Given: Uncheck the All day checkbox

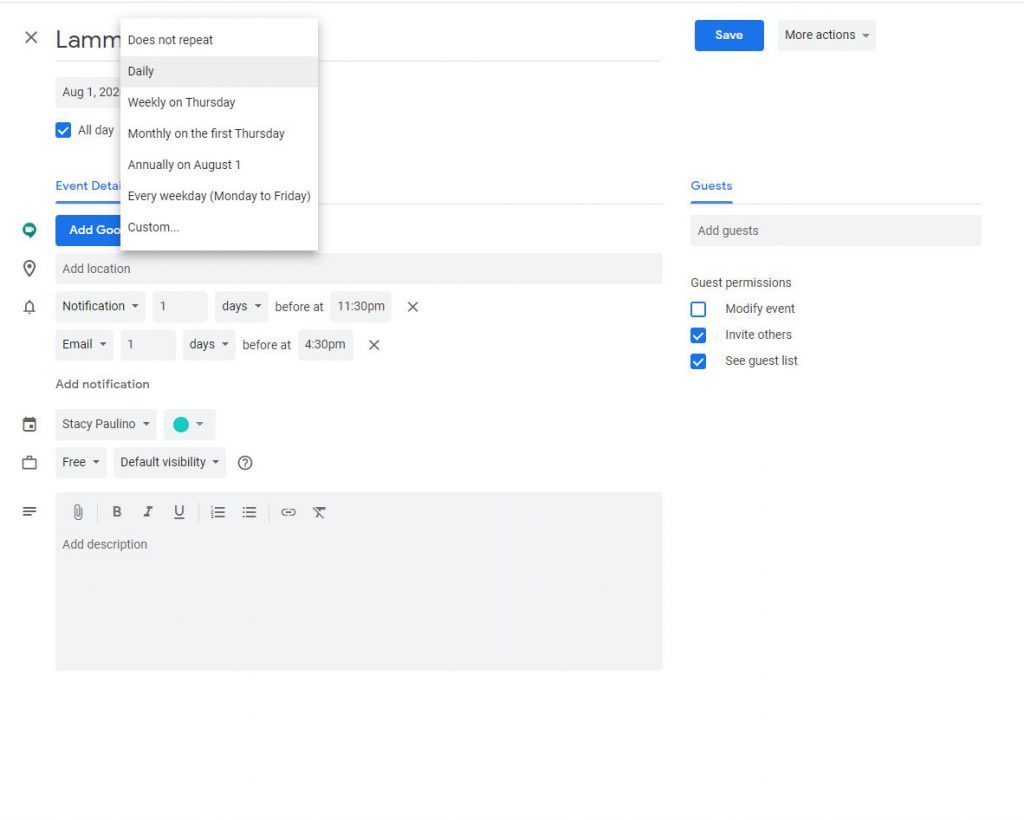Looking at the screenshot, I should [x=63, y=131].
